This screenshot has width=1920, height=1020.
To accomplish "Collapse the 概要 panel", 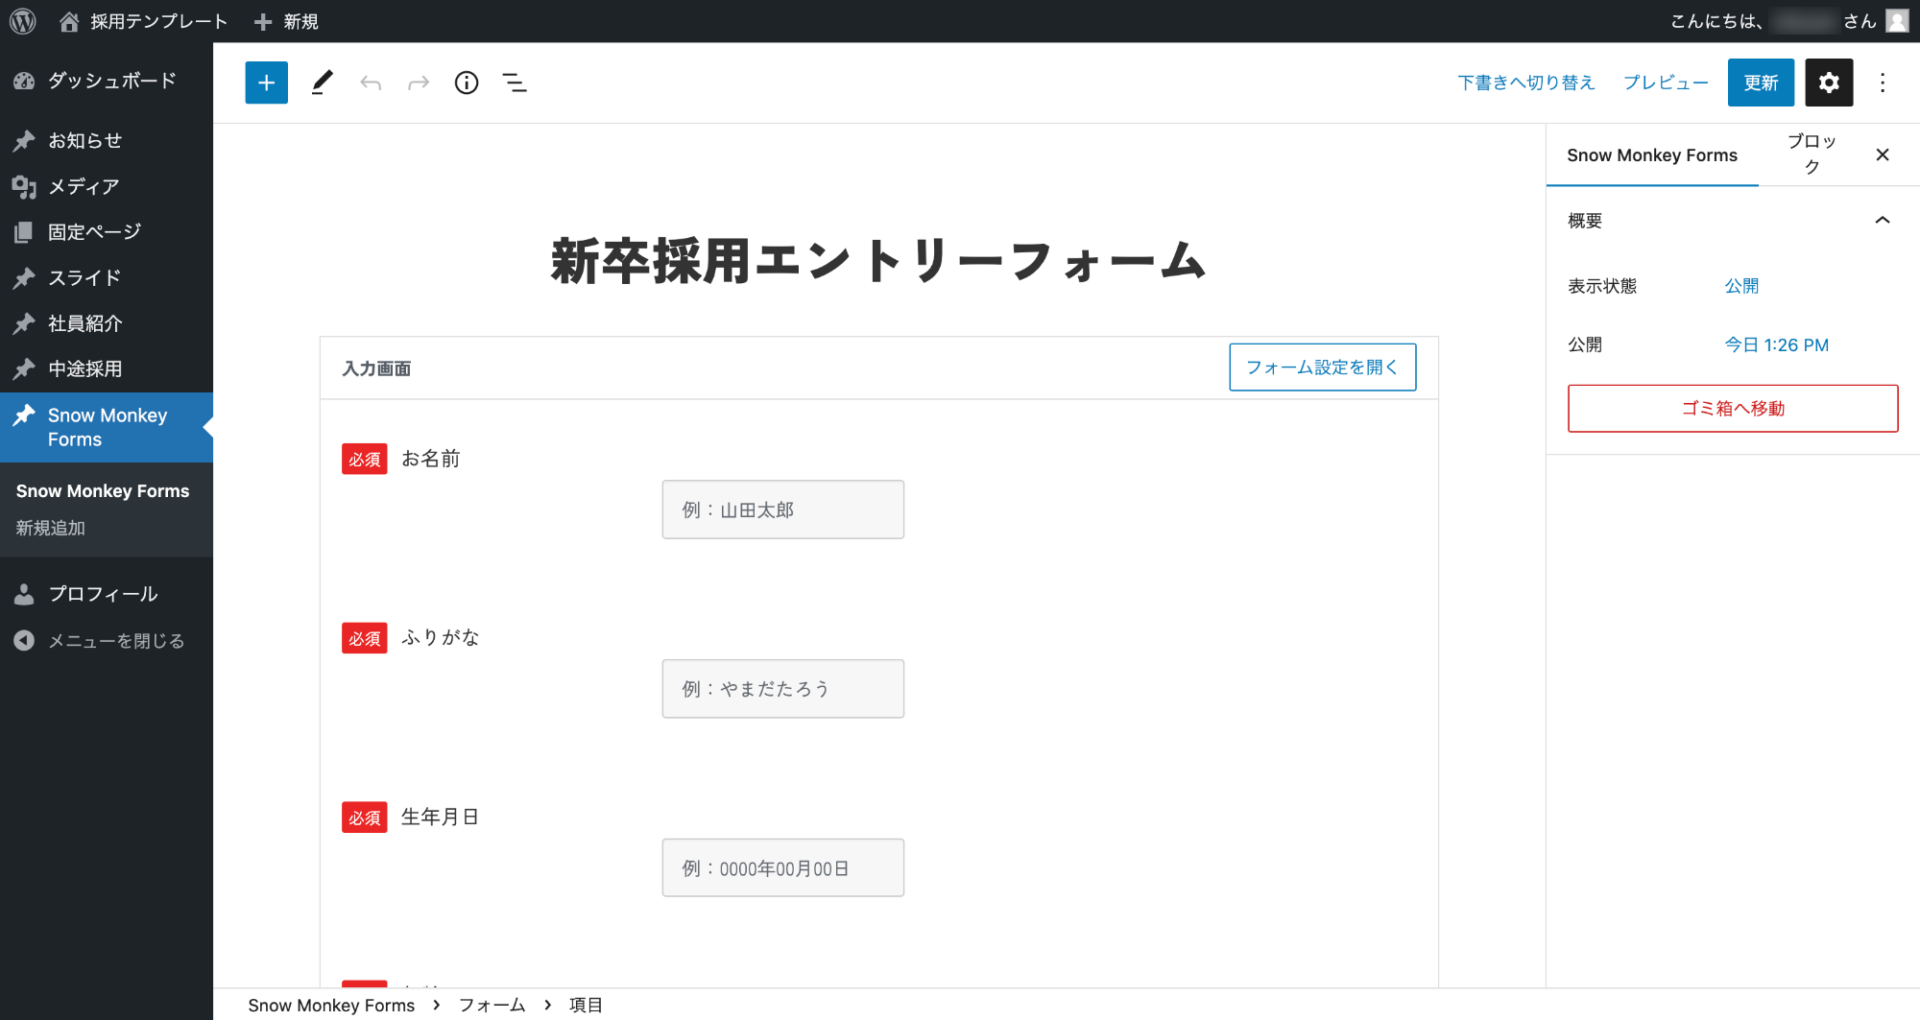I will pos(1882,220).
